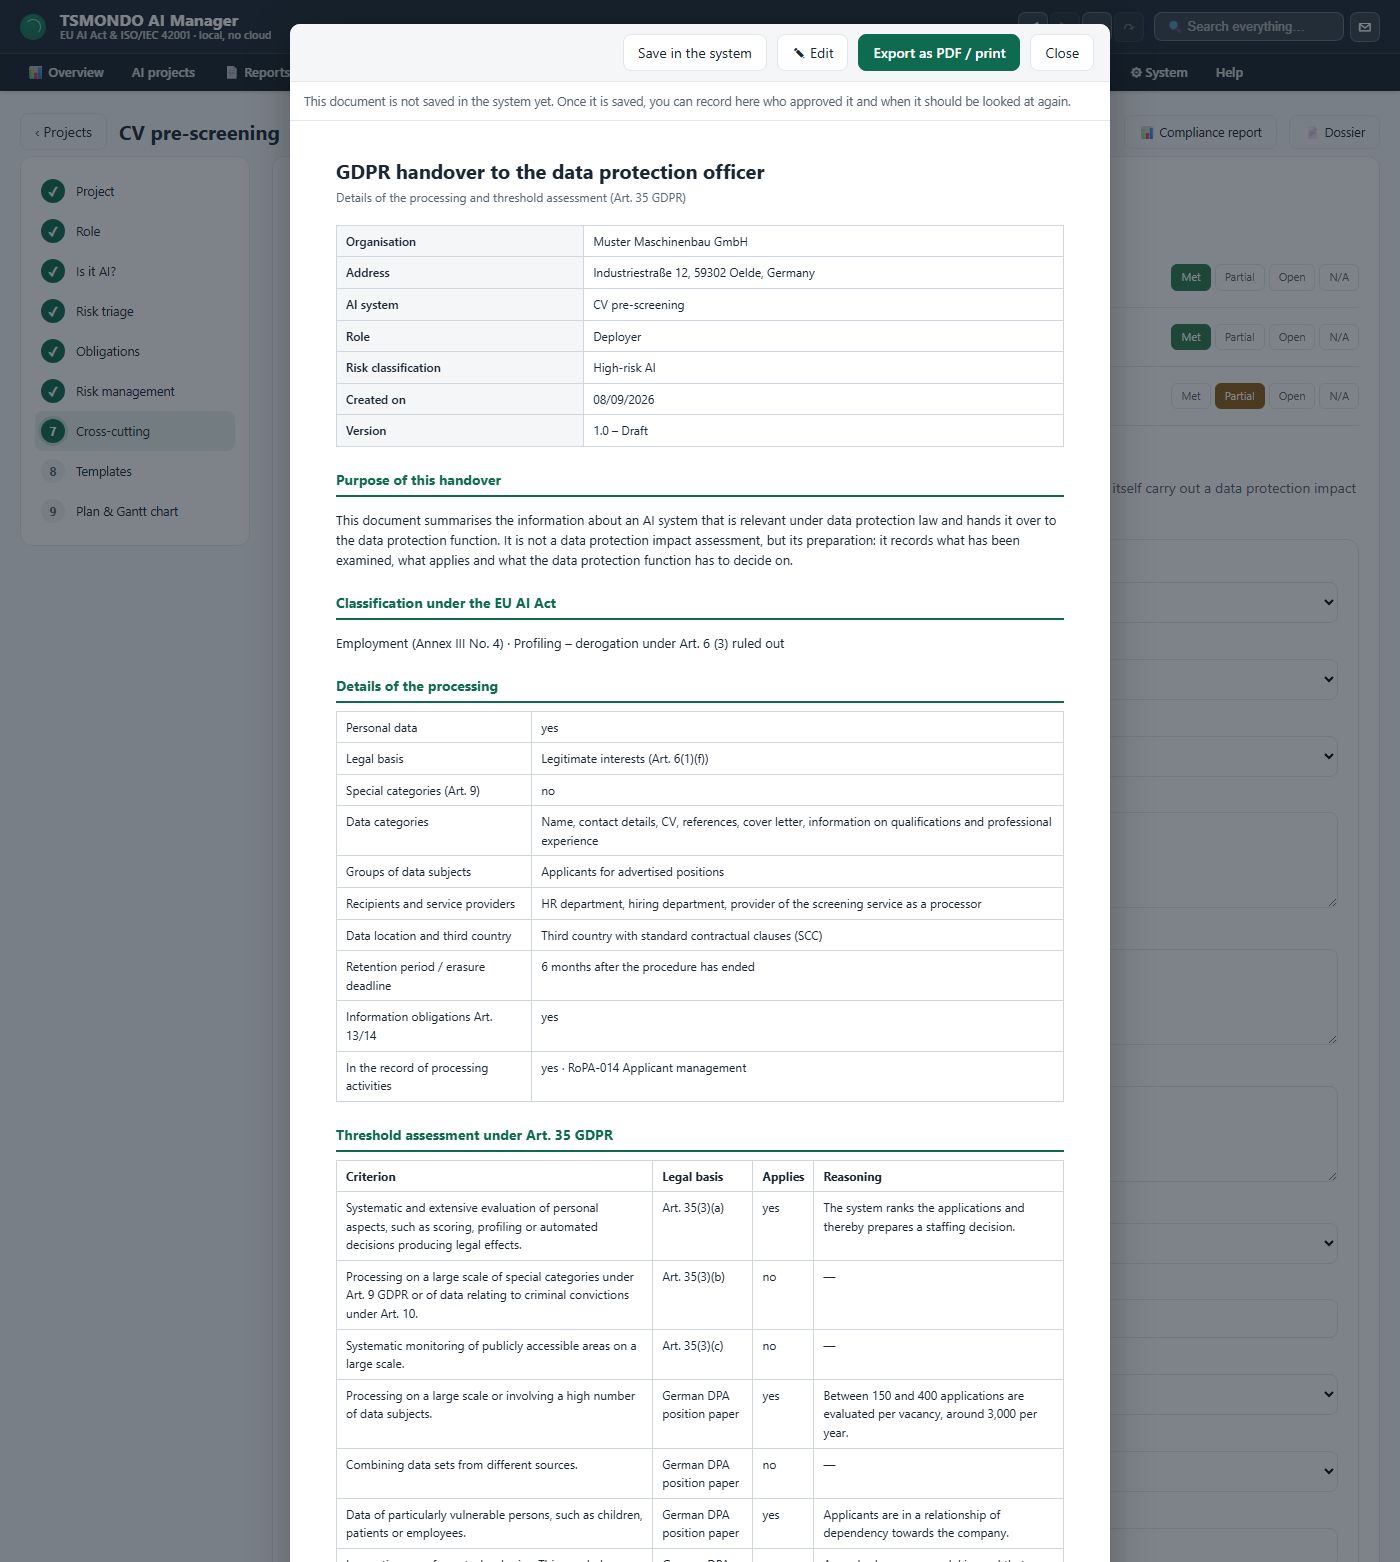The width and height of the screenshot is (1400, 1562).
Task: Click the TSMONDO green logo icon
Action: [x=33, y=27]
